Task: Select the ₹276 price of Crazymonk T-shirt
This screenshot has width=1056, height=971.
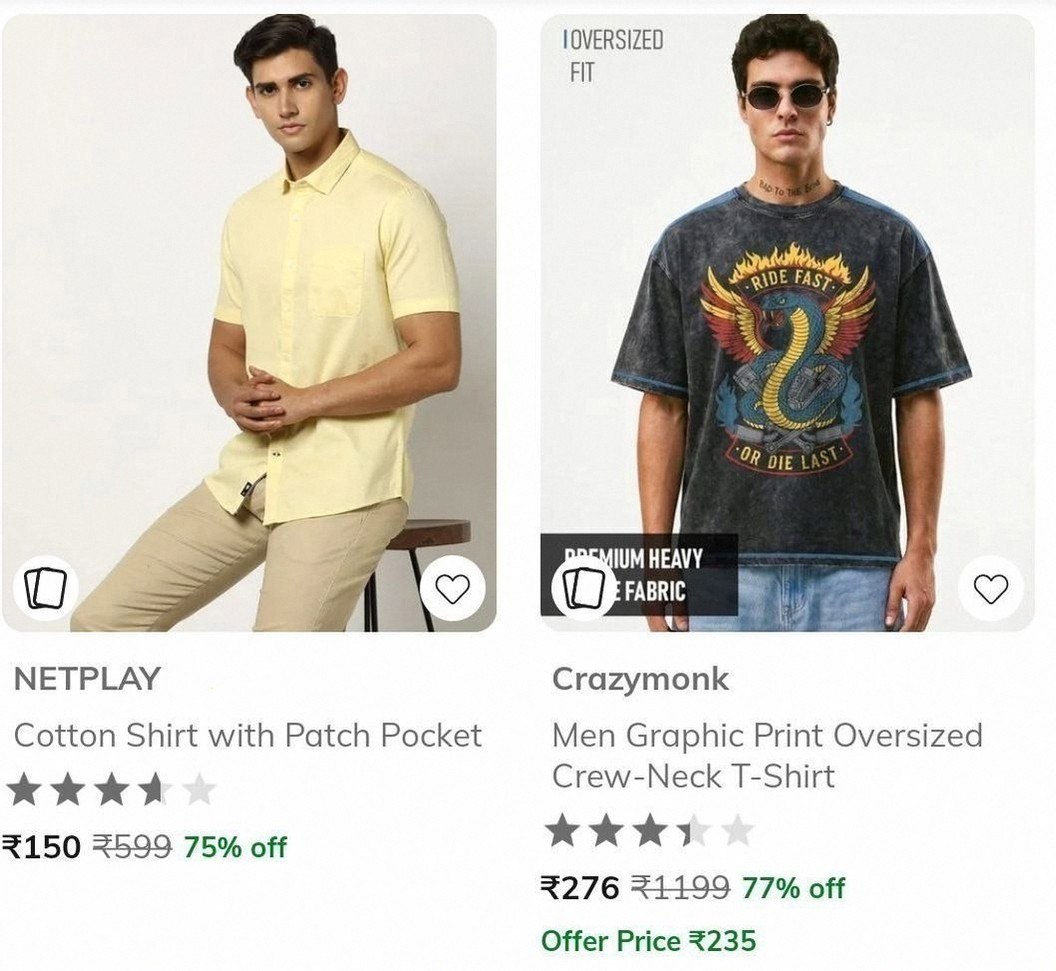Action: coord(580,888)
